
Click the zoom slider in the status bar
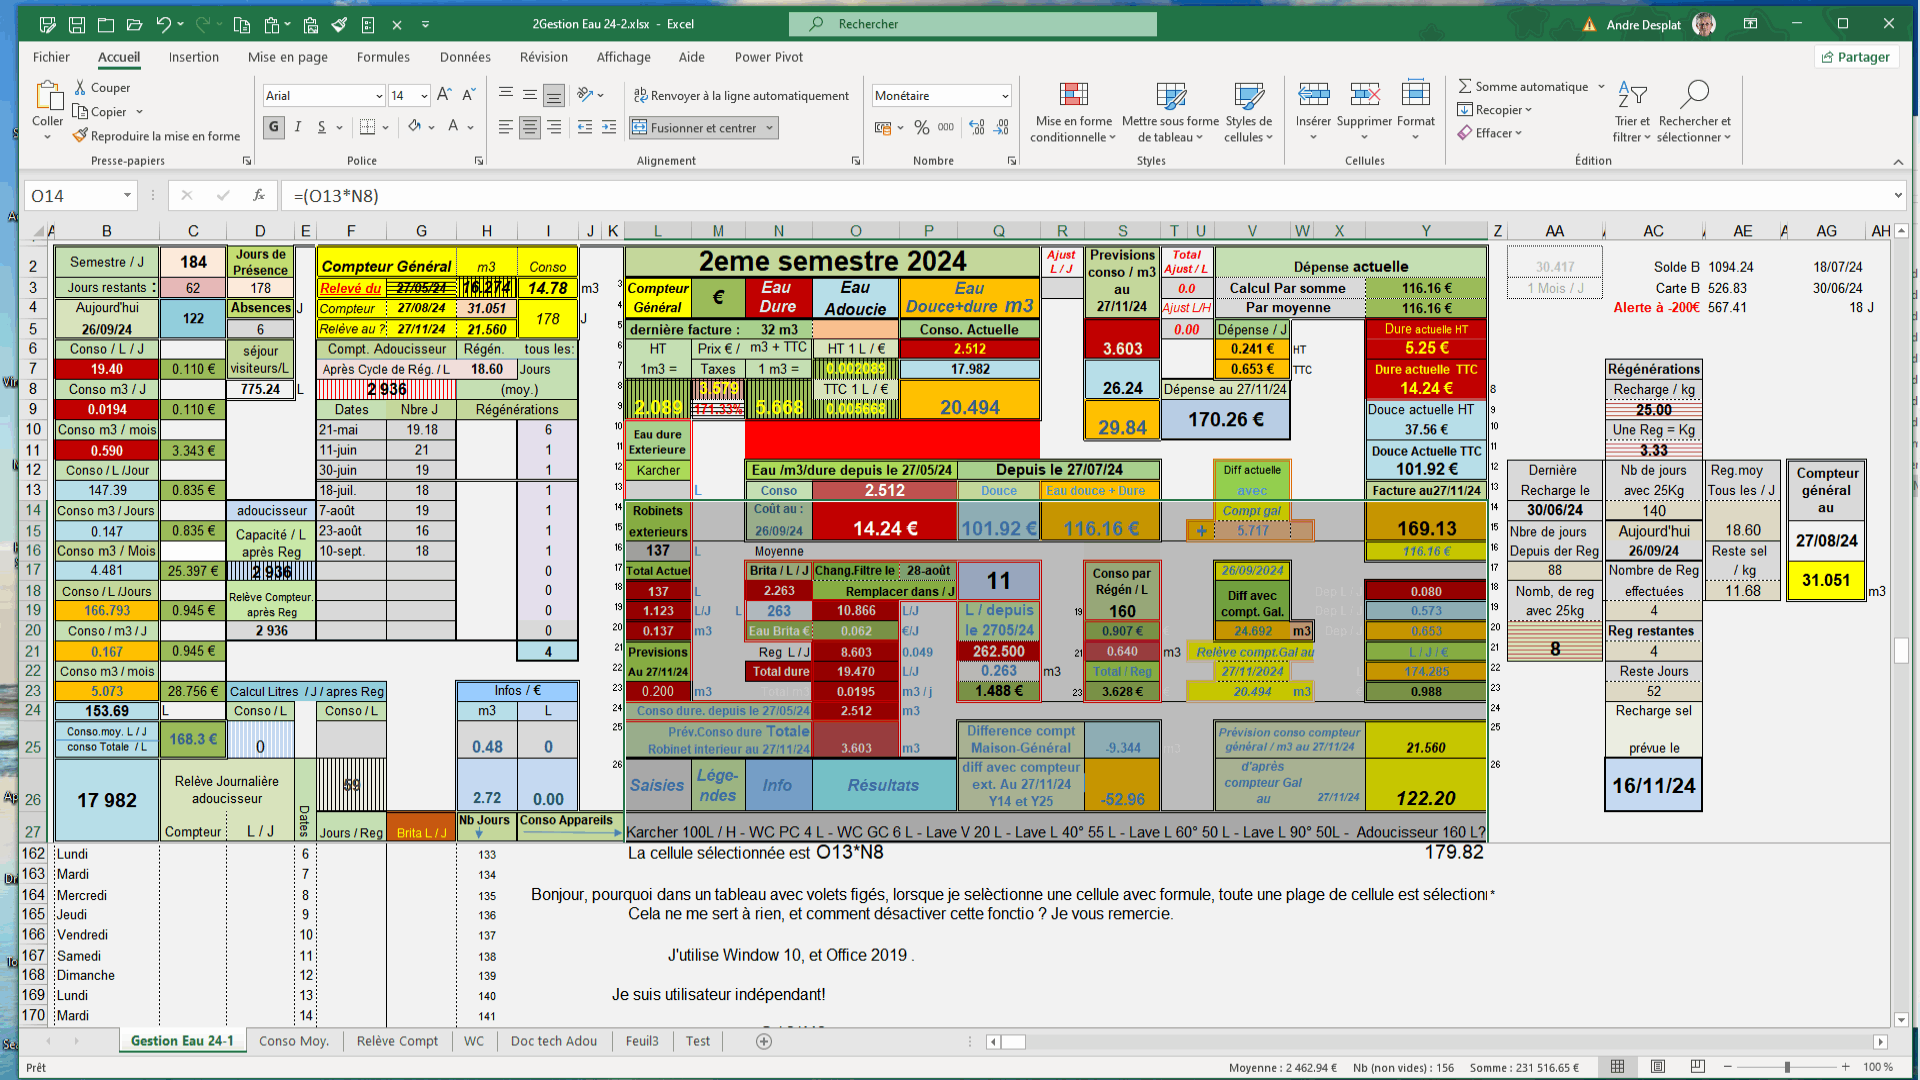pos(1787,1067)
